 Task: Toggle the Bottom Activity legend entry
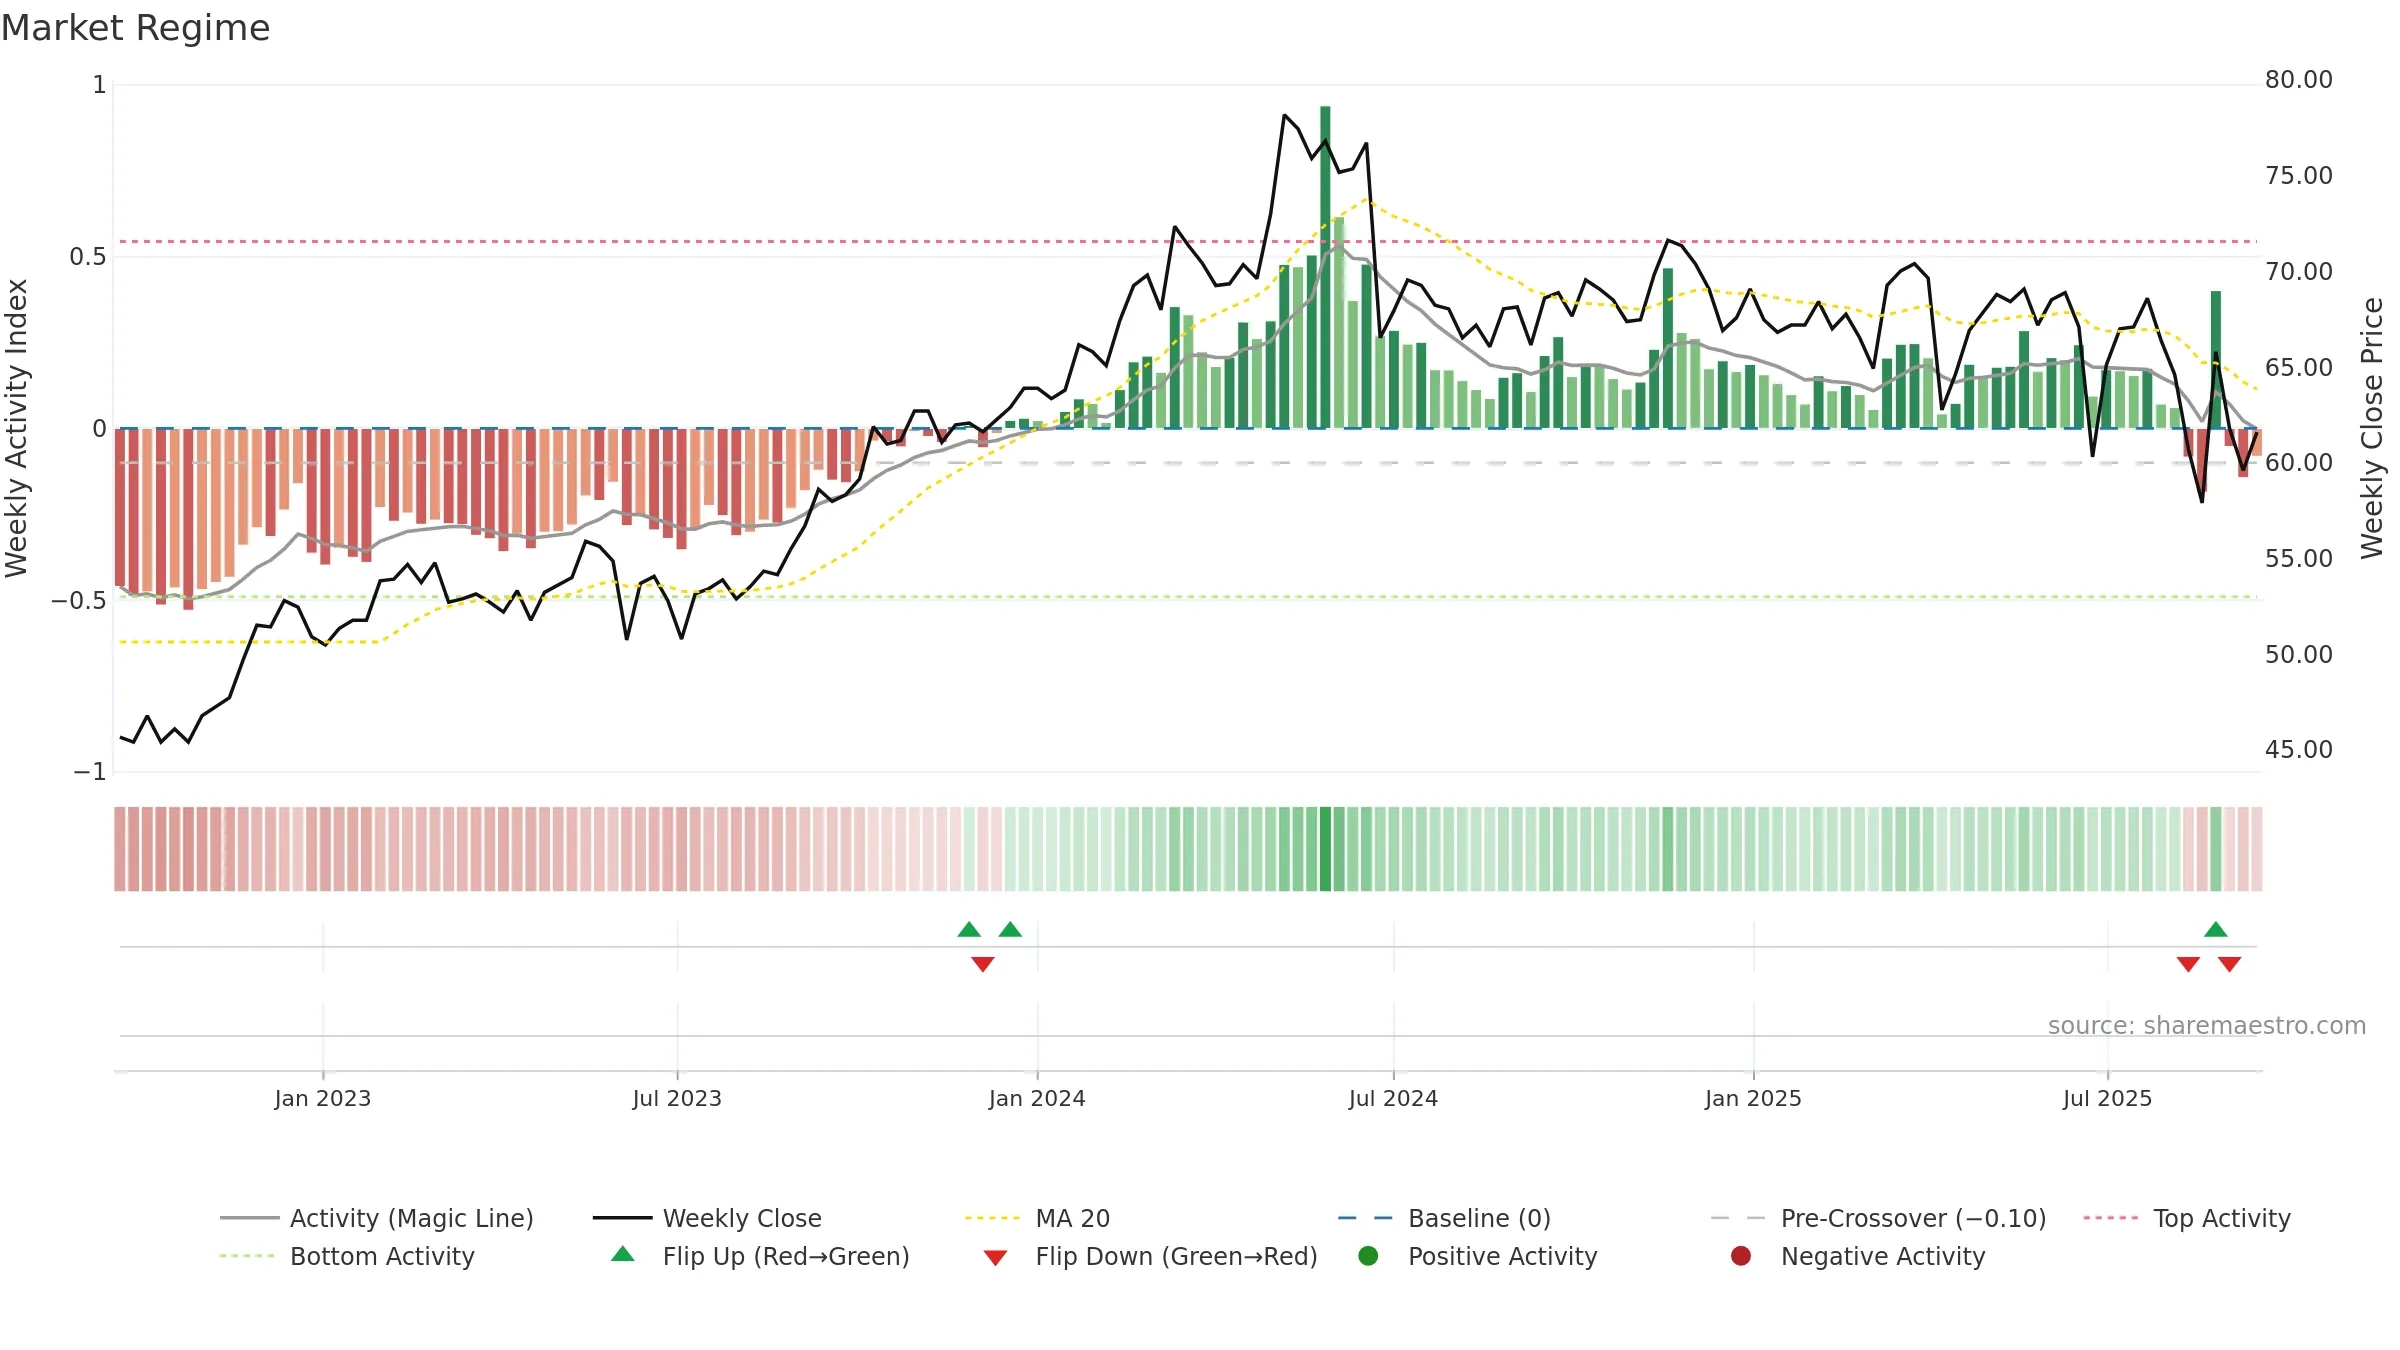click(347, 1256)
